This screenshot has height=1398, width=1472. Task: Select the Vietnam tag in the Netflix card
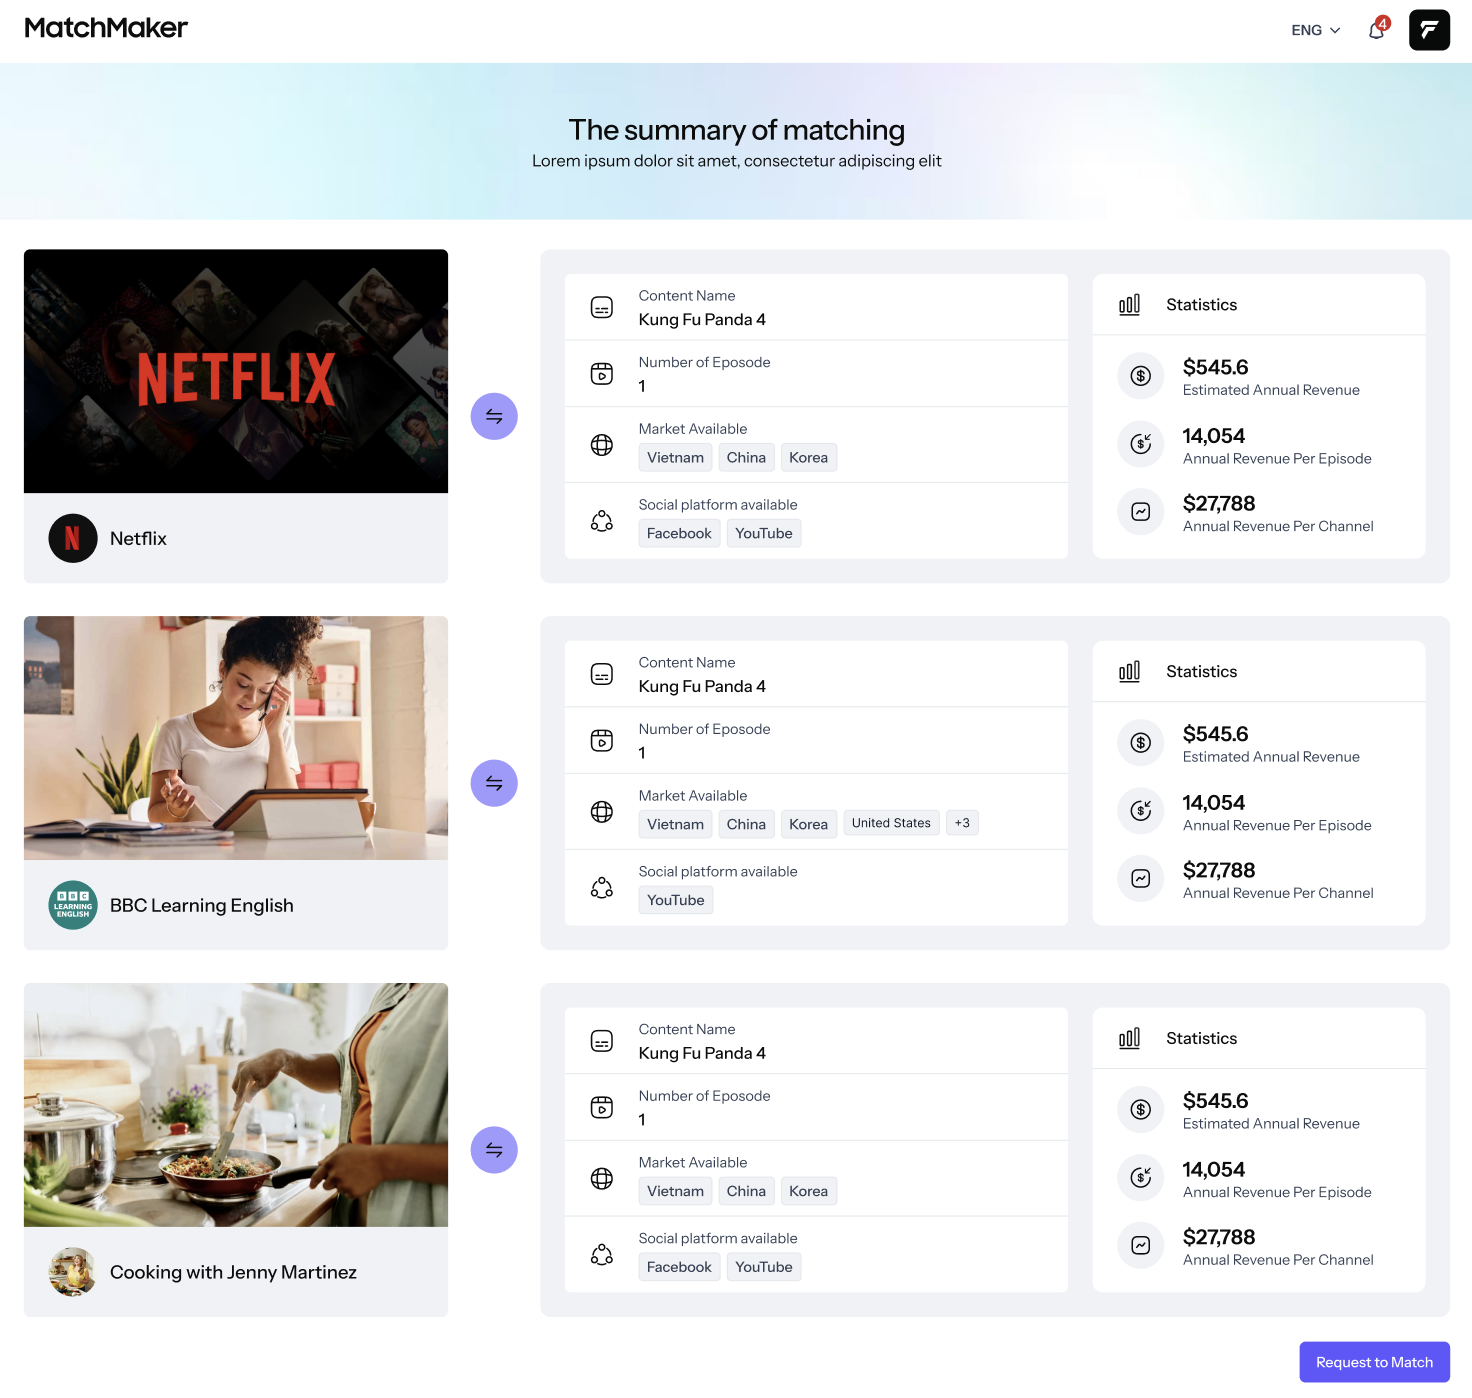[x=675, y=457]
